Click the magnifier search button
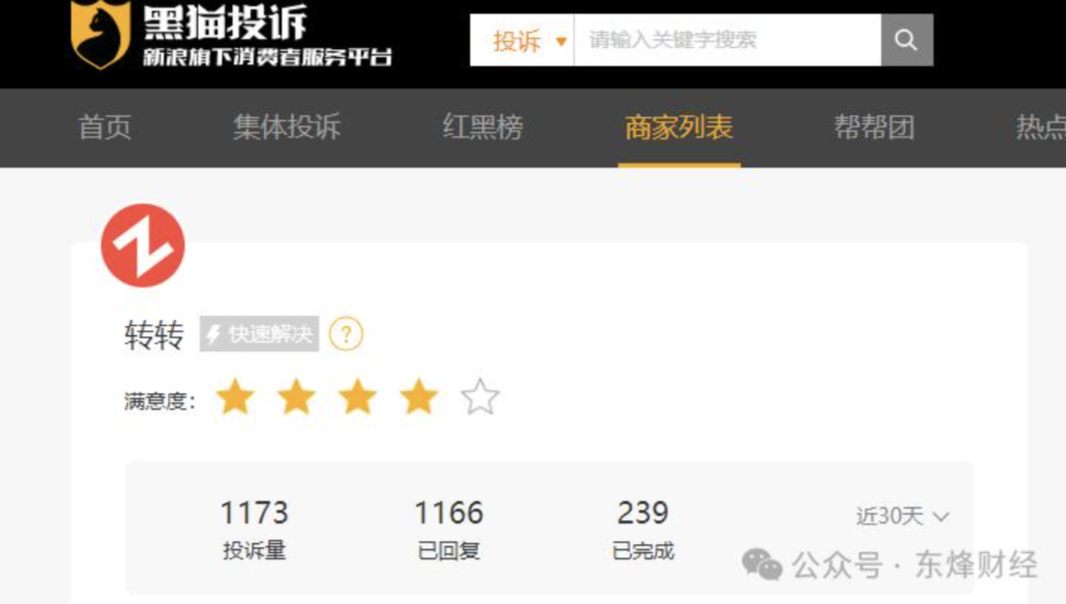Screen dimensions: 1066x604 pyautogui.click(x=906, y=40)
